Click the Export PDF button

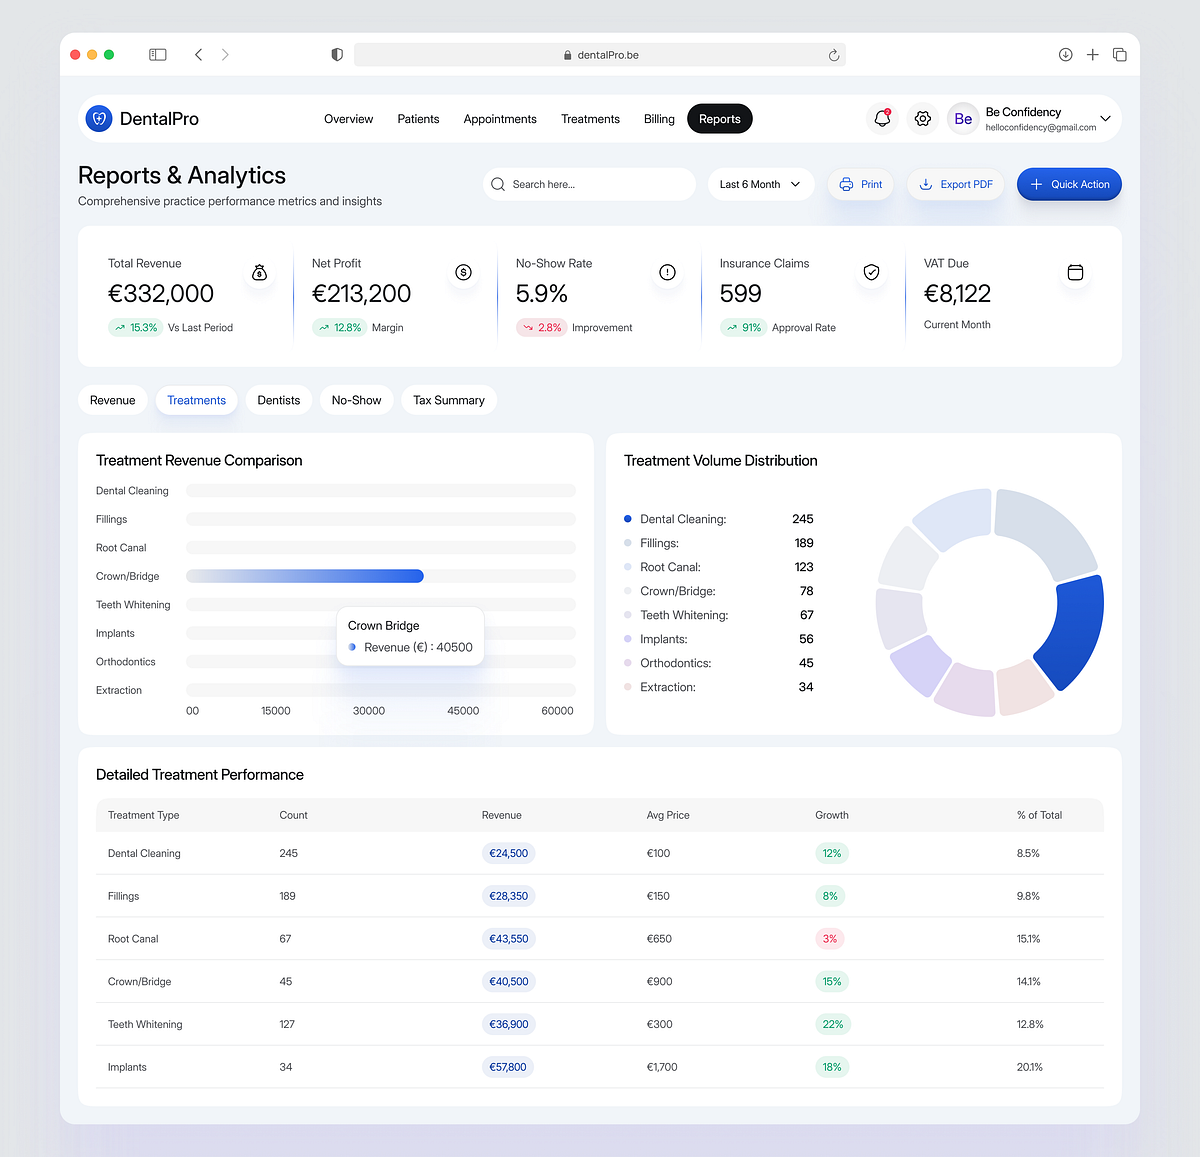point(955,184)
